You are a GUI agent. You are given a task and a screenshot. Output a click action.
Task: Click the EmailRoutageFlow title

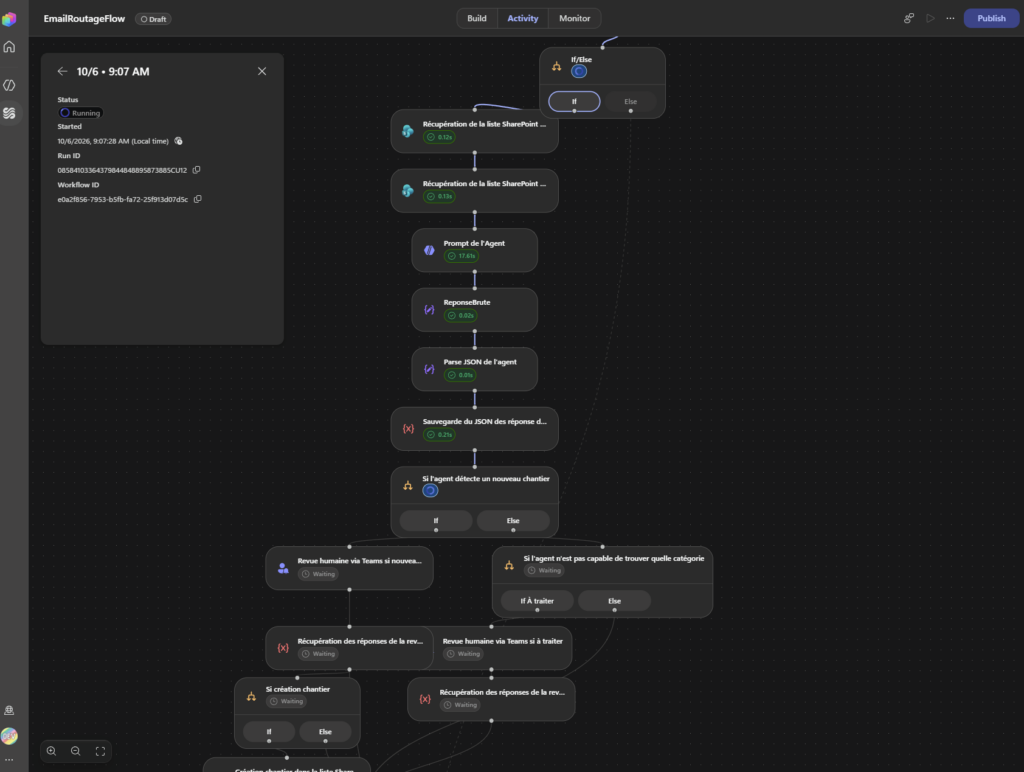pyautogui.click(x=84, y=18)
